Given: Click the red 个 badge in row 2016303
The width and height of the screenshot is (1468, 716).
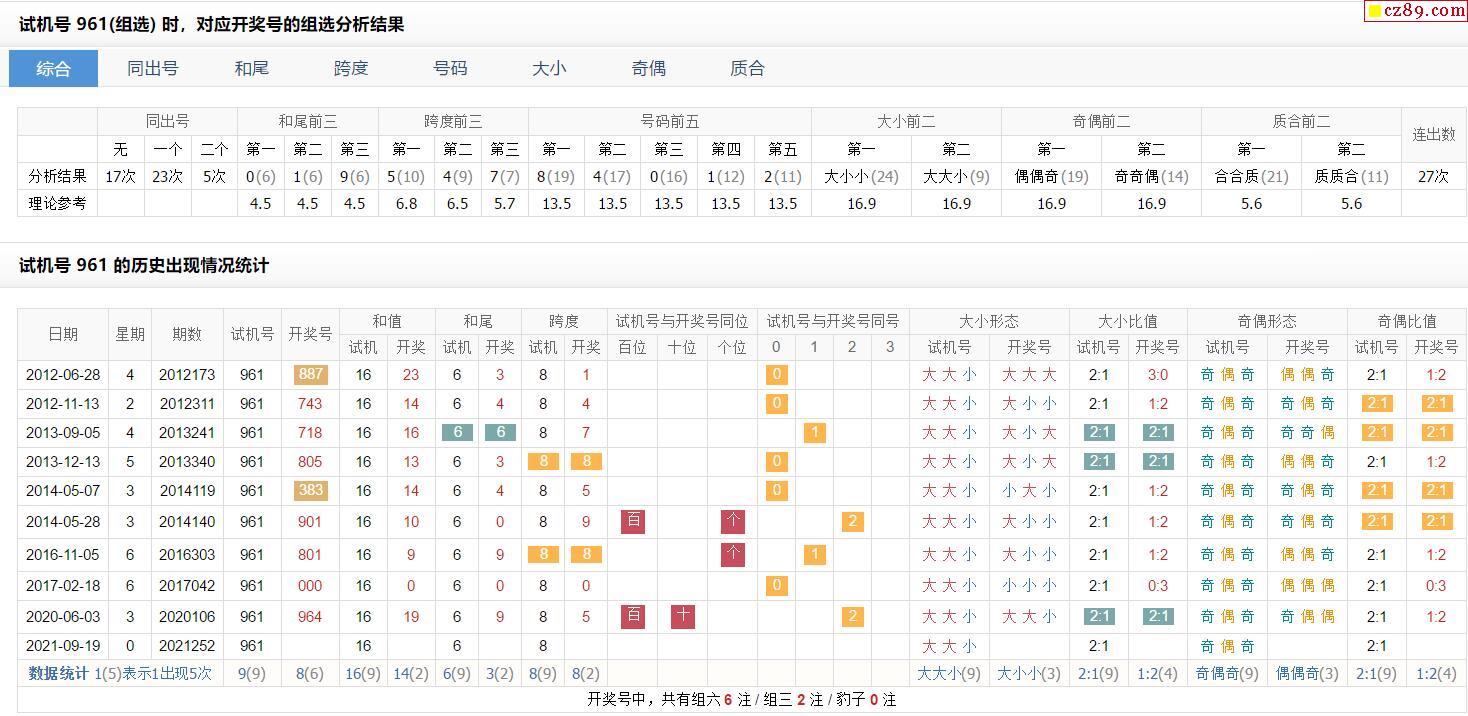Looking at the screenshot, I should (733, 554).
